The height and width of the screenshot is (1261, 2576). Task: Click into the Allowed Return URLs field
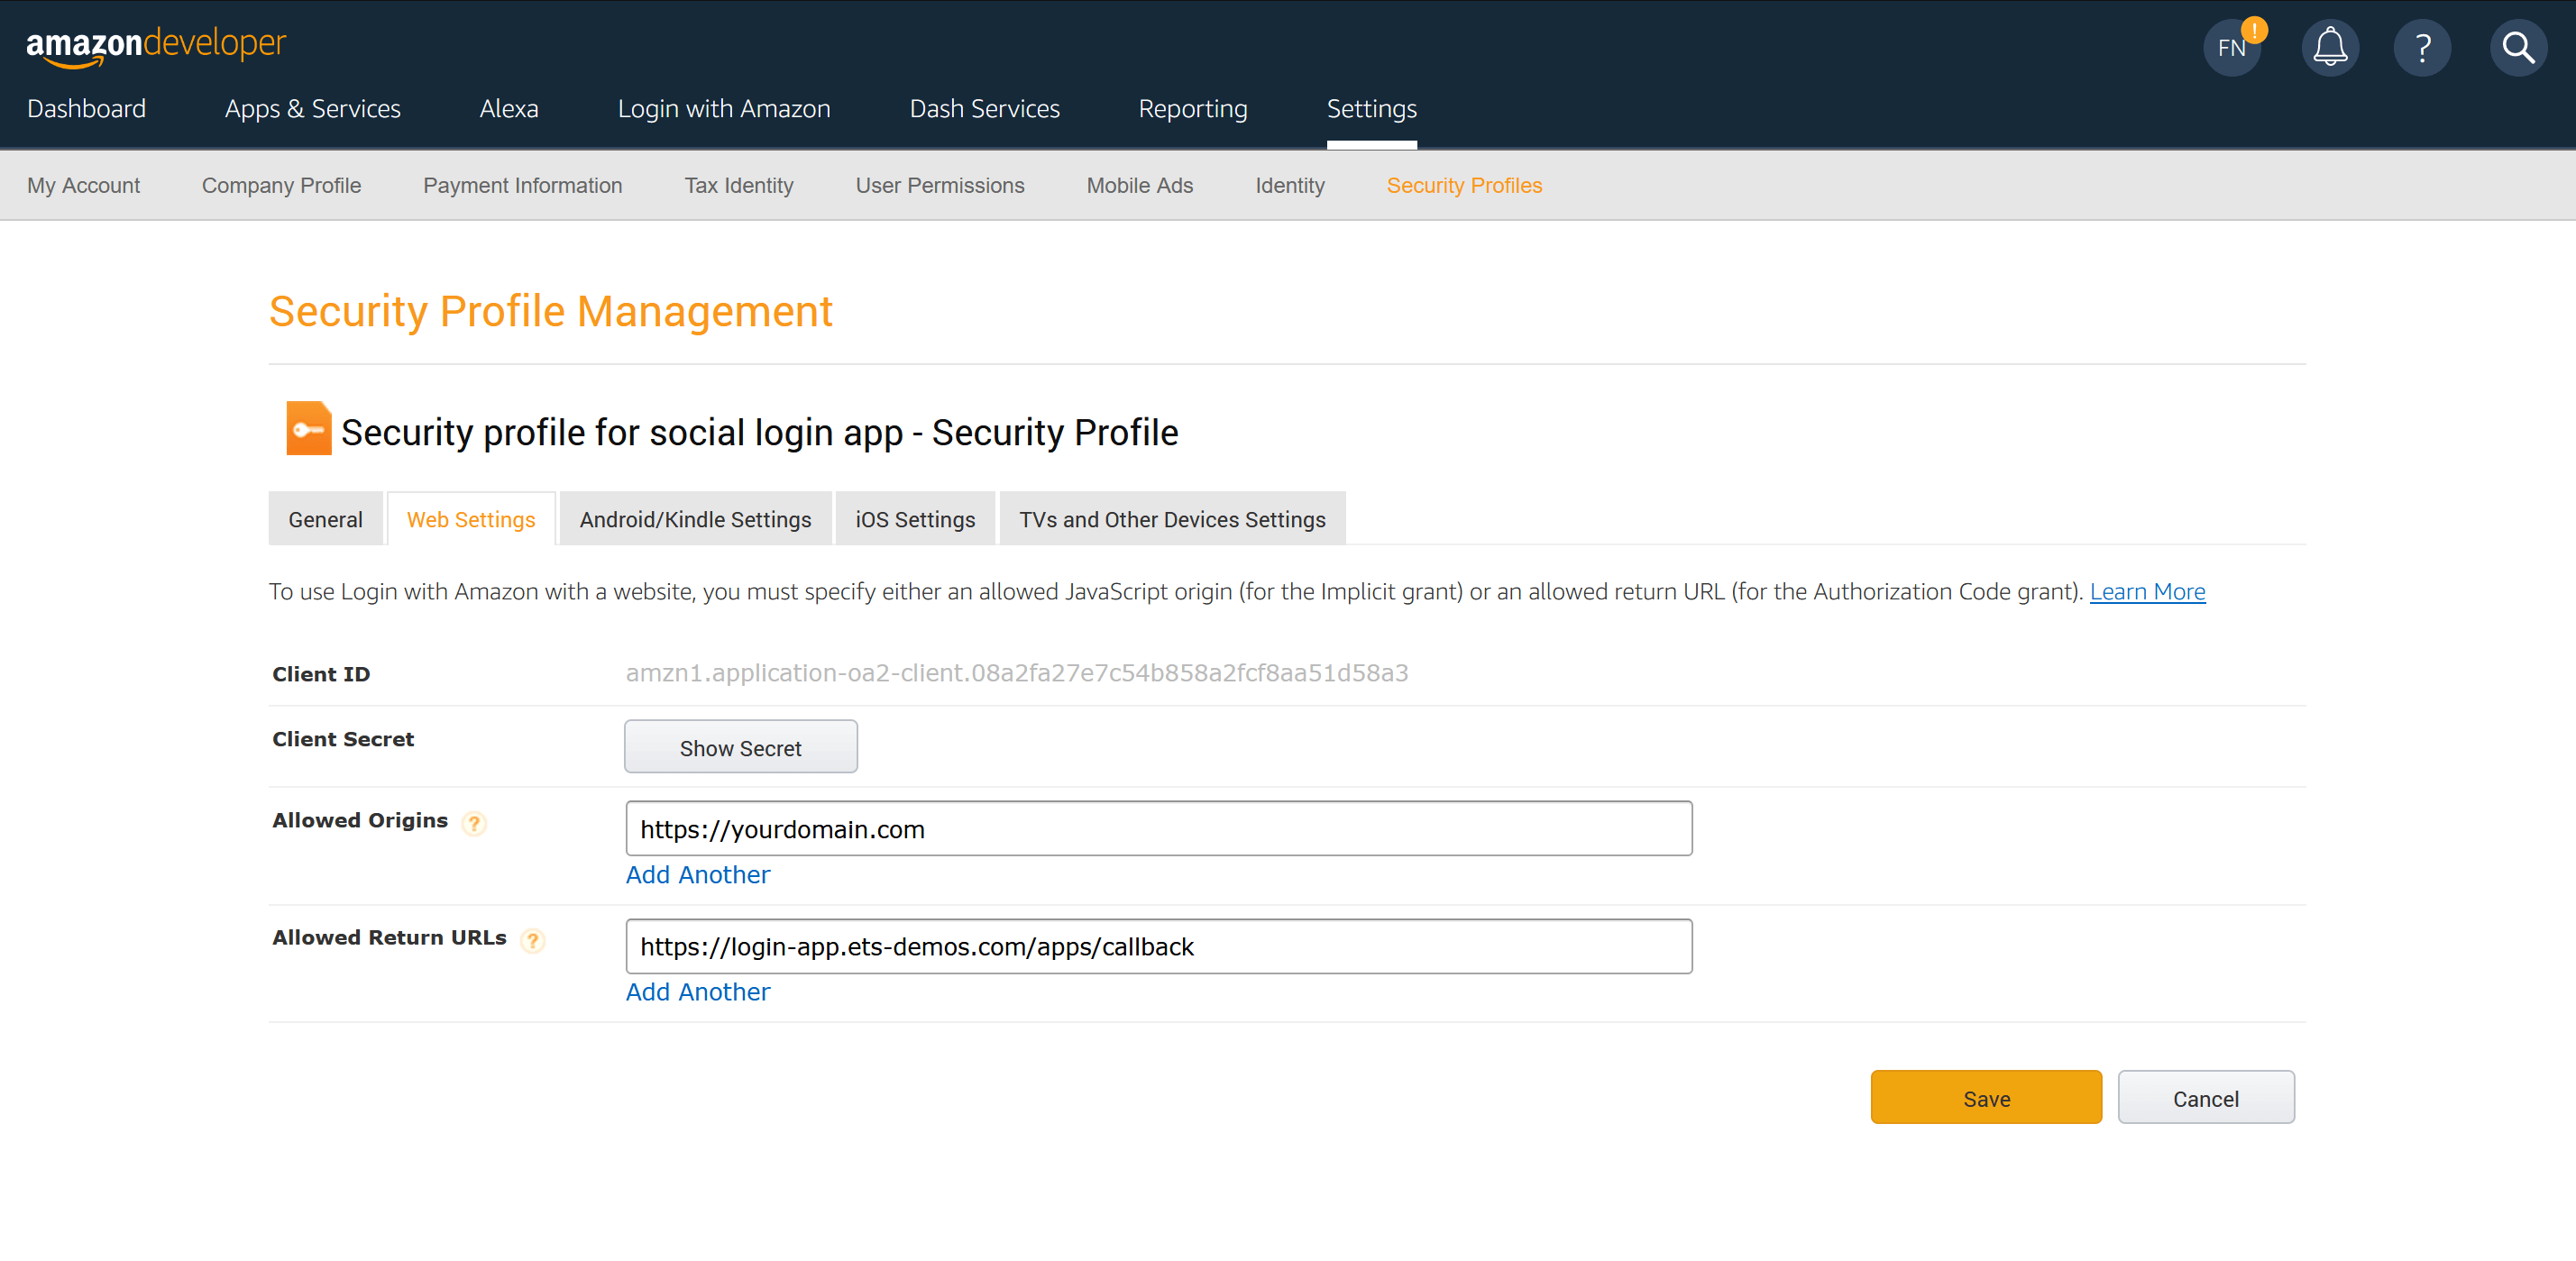click(1159, 946)
